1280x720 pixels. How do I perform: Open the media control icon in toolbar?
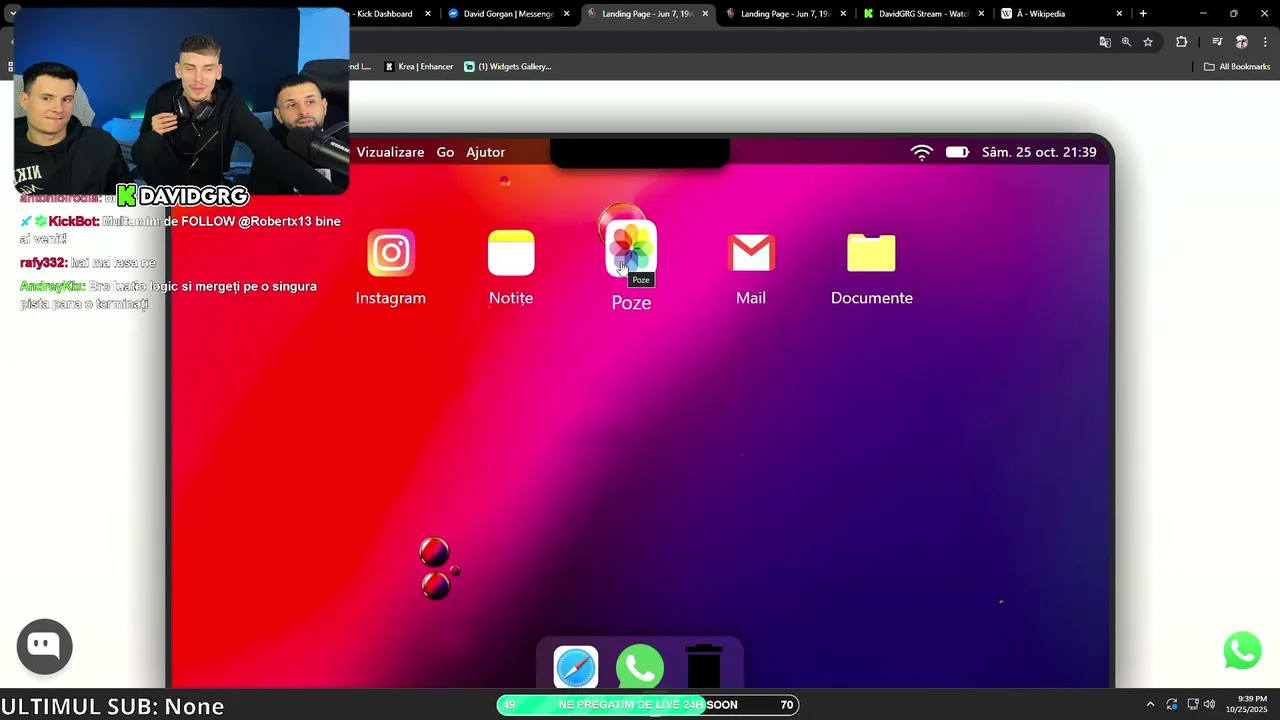(1217, 42)
